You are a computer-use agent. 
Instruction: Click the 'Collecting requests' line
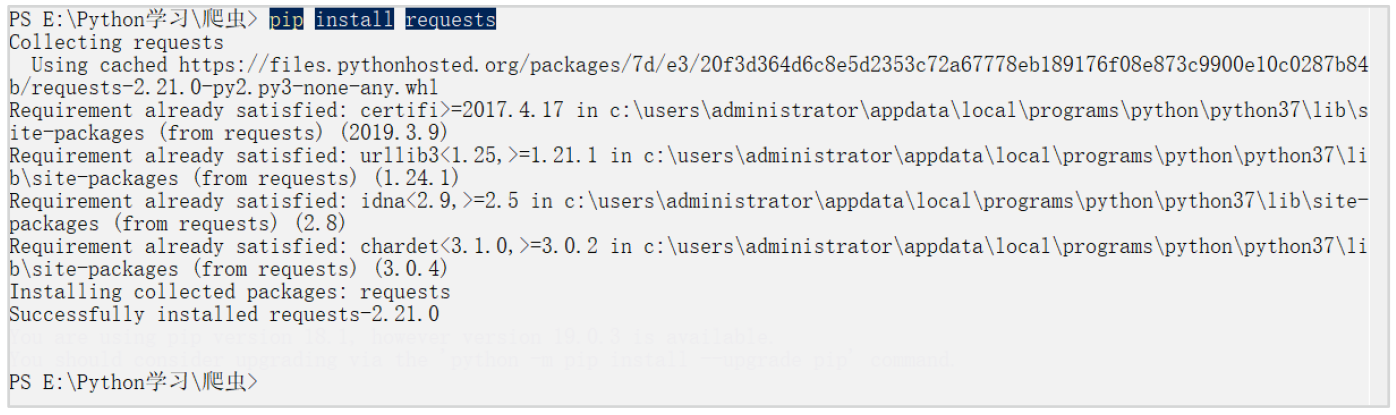(x=116, y=43)
